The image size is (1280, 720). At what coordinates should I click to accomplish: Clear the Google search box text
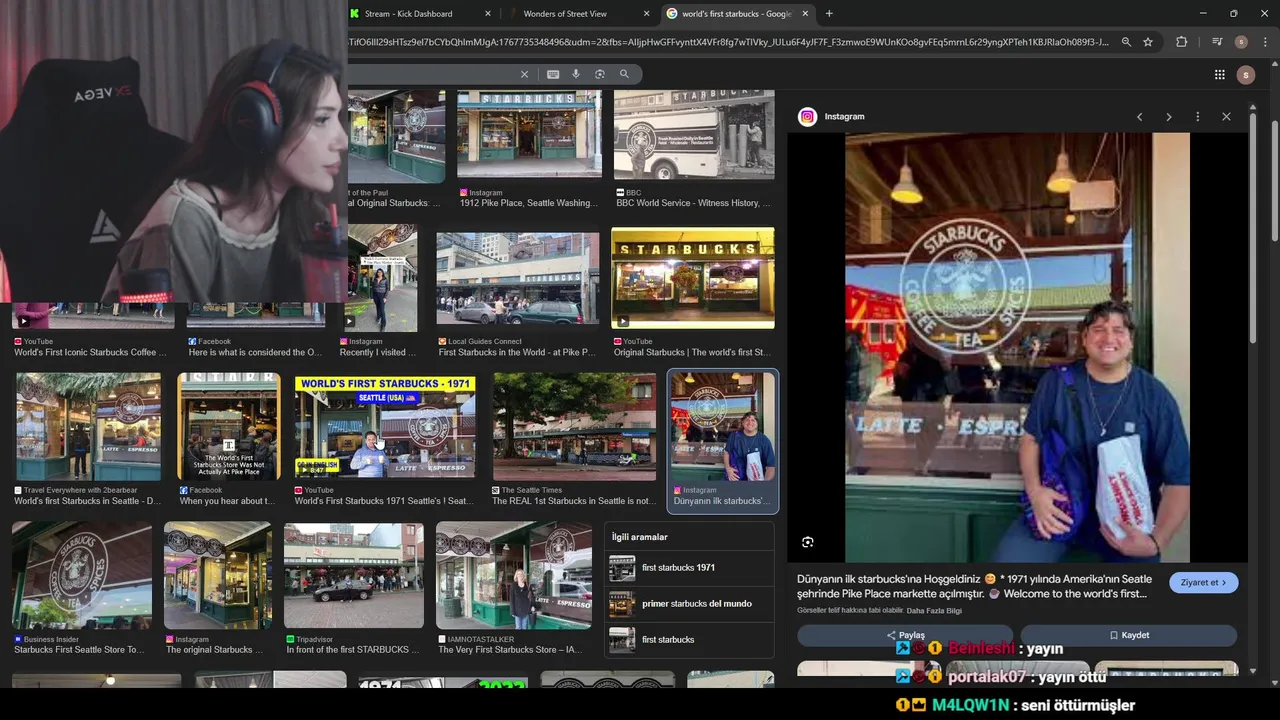point(524,74)
